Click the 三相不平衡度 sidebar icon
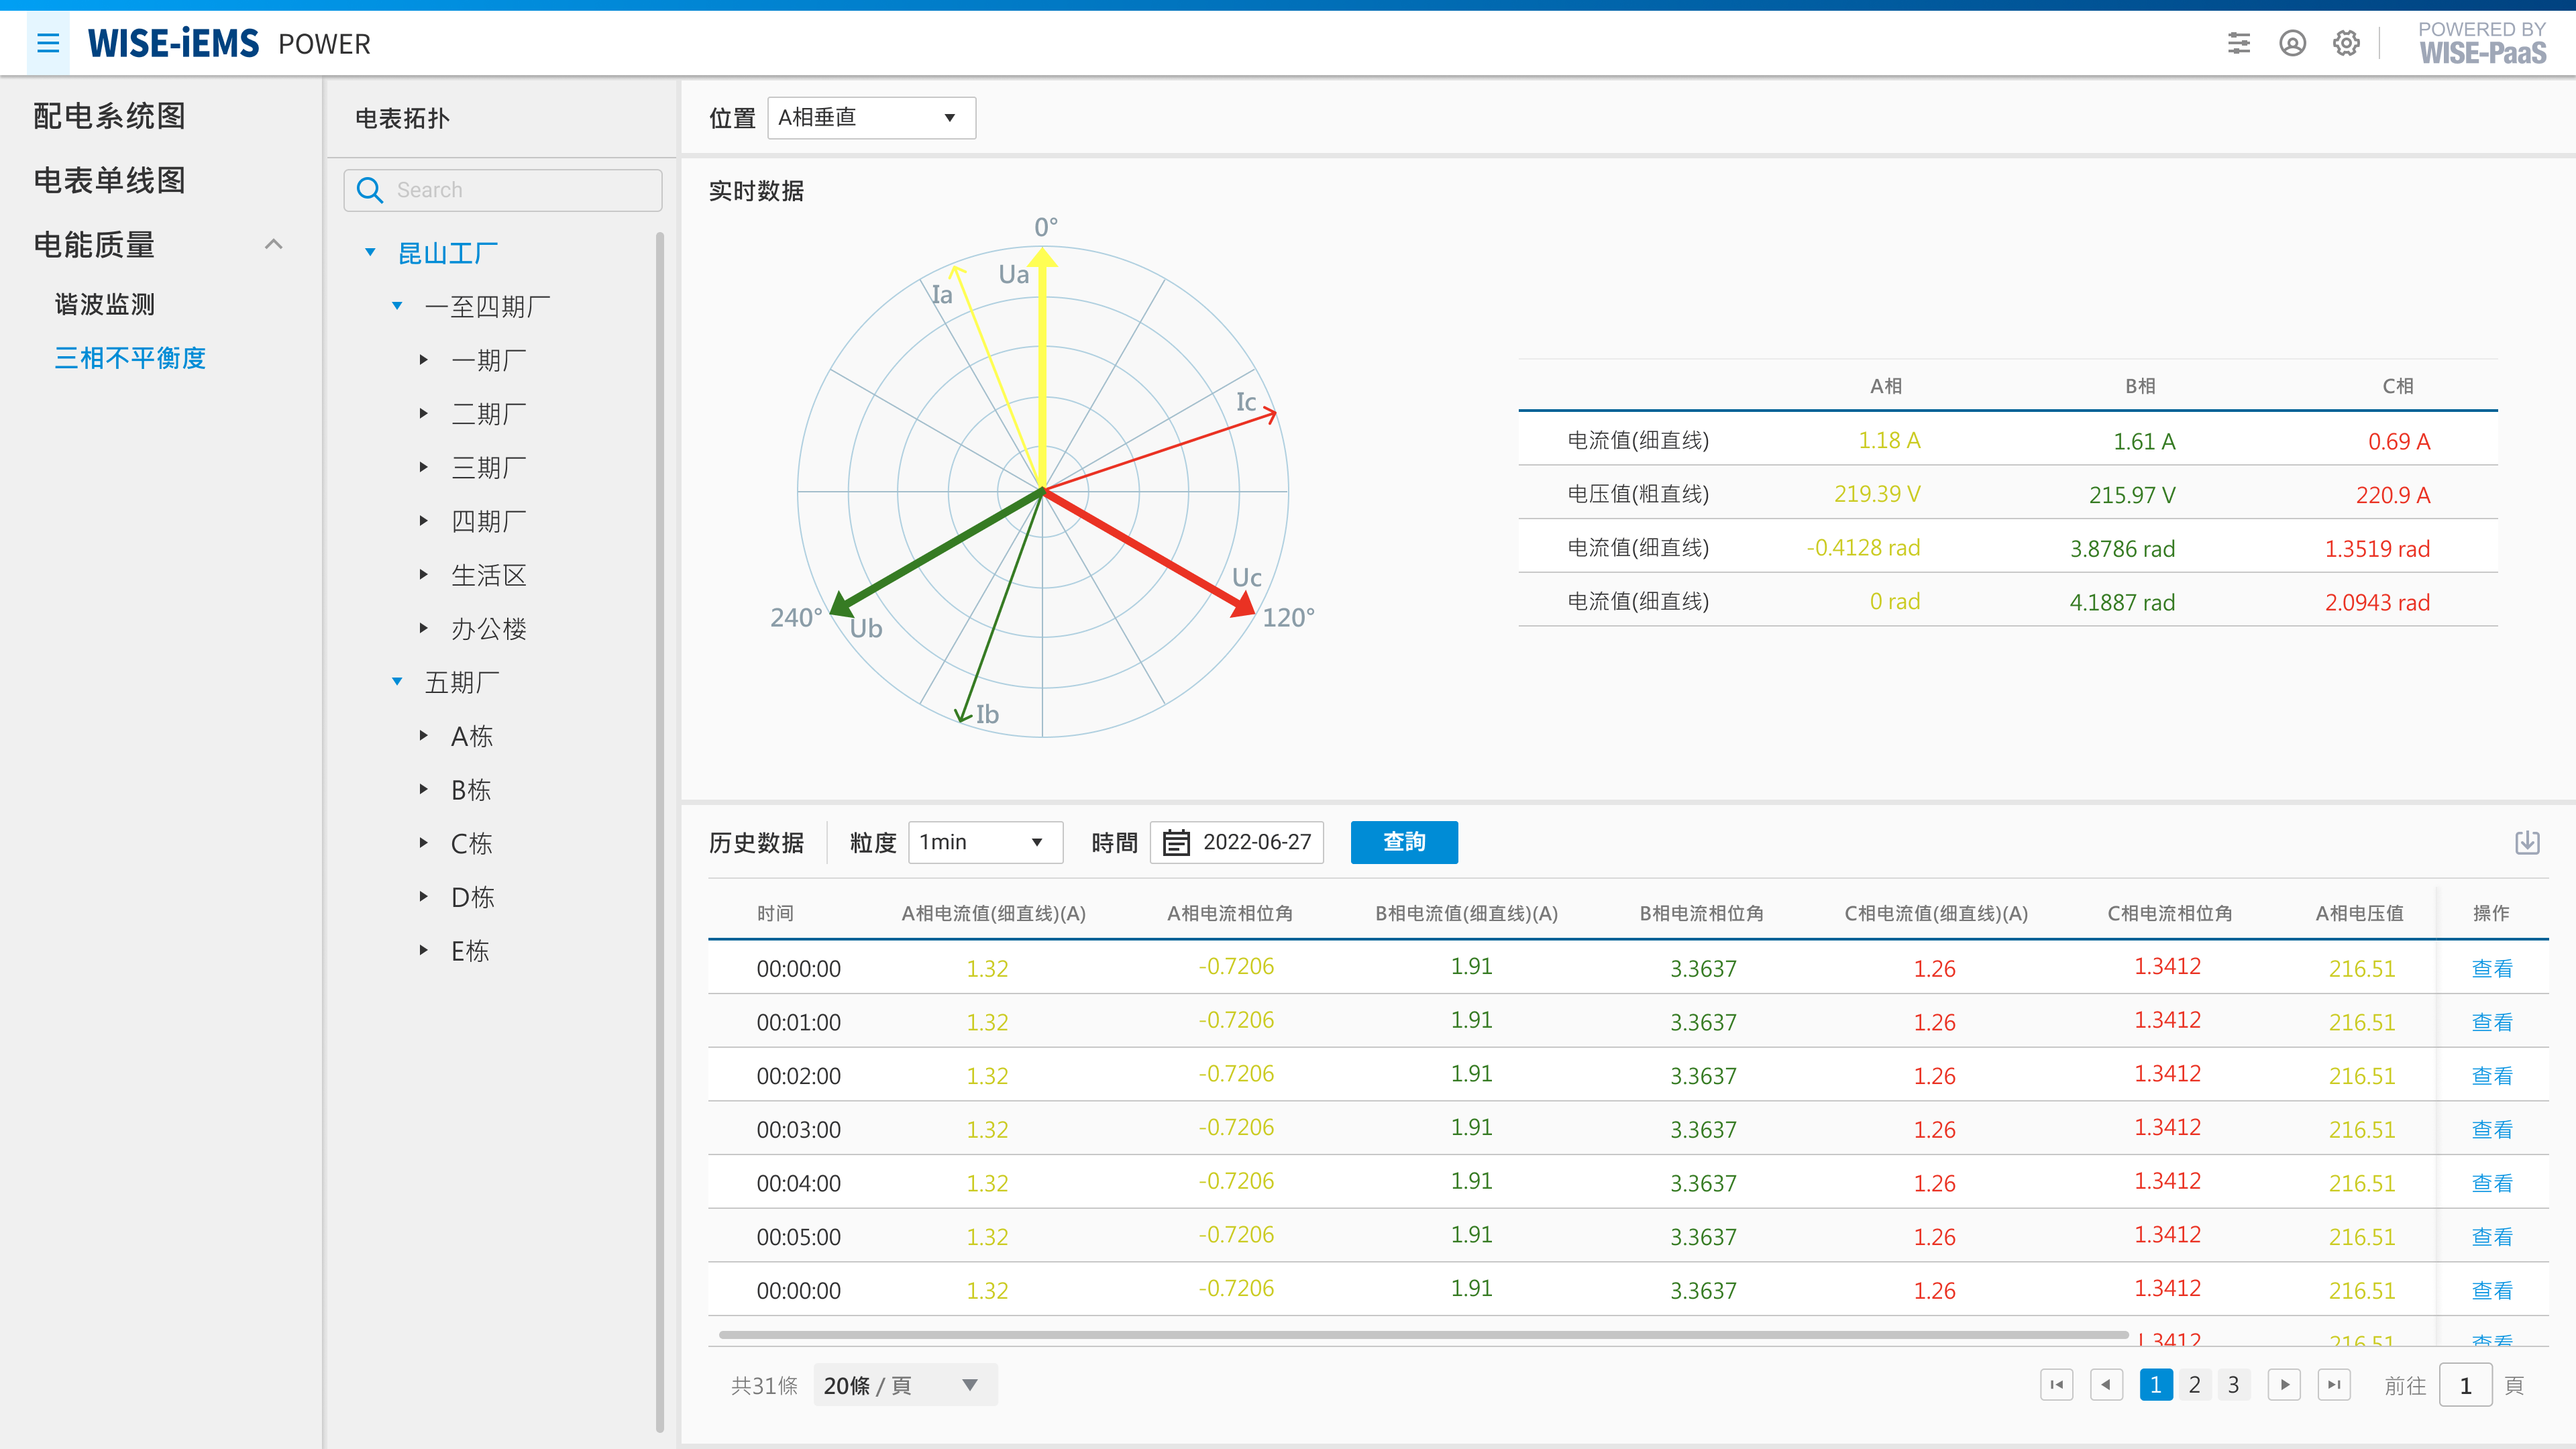 134,358
